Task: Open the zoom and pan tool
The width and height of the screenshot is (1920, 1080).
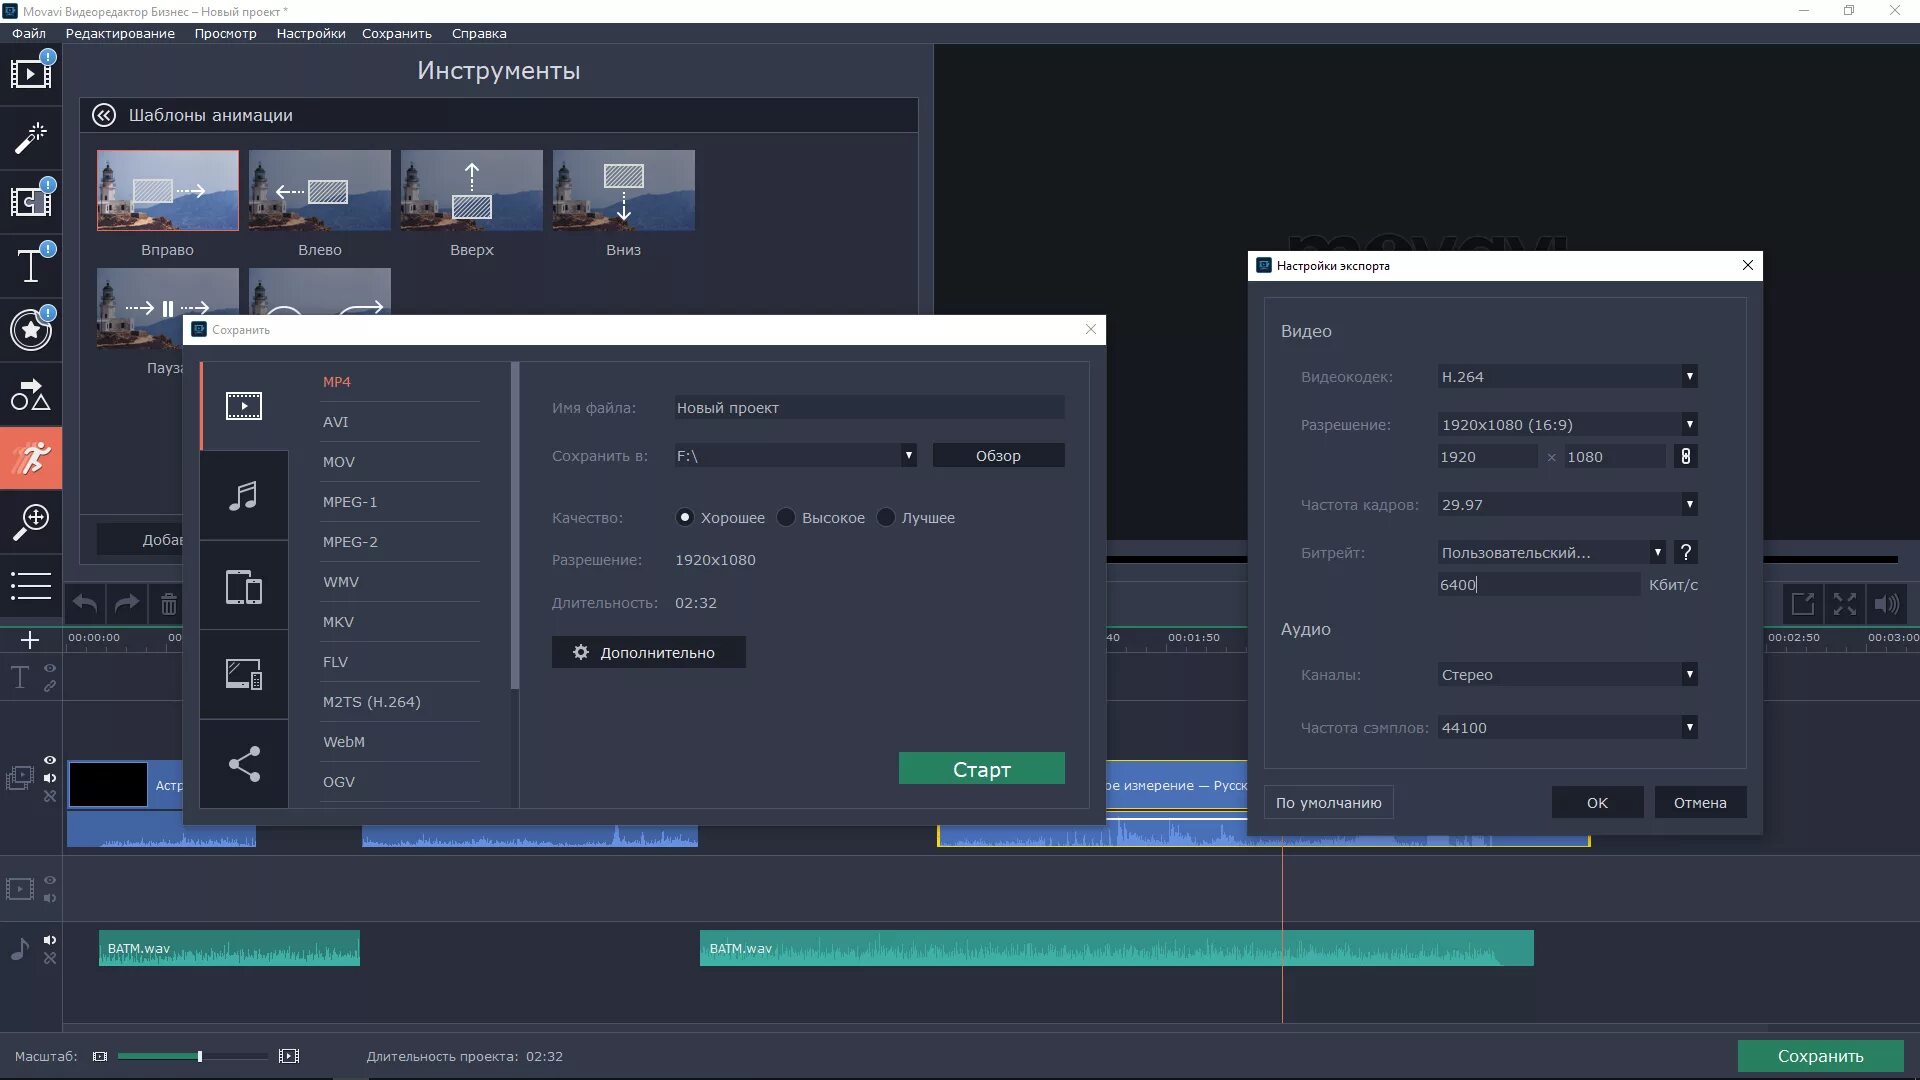Action: coord(30,521)
